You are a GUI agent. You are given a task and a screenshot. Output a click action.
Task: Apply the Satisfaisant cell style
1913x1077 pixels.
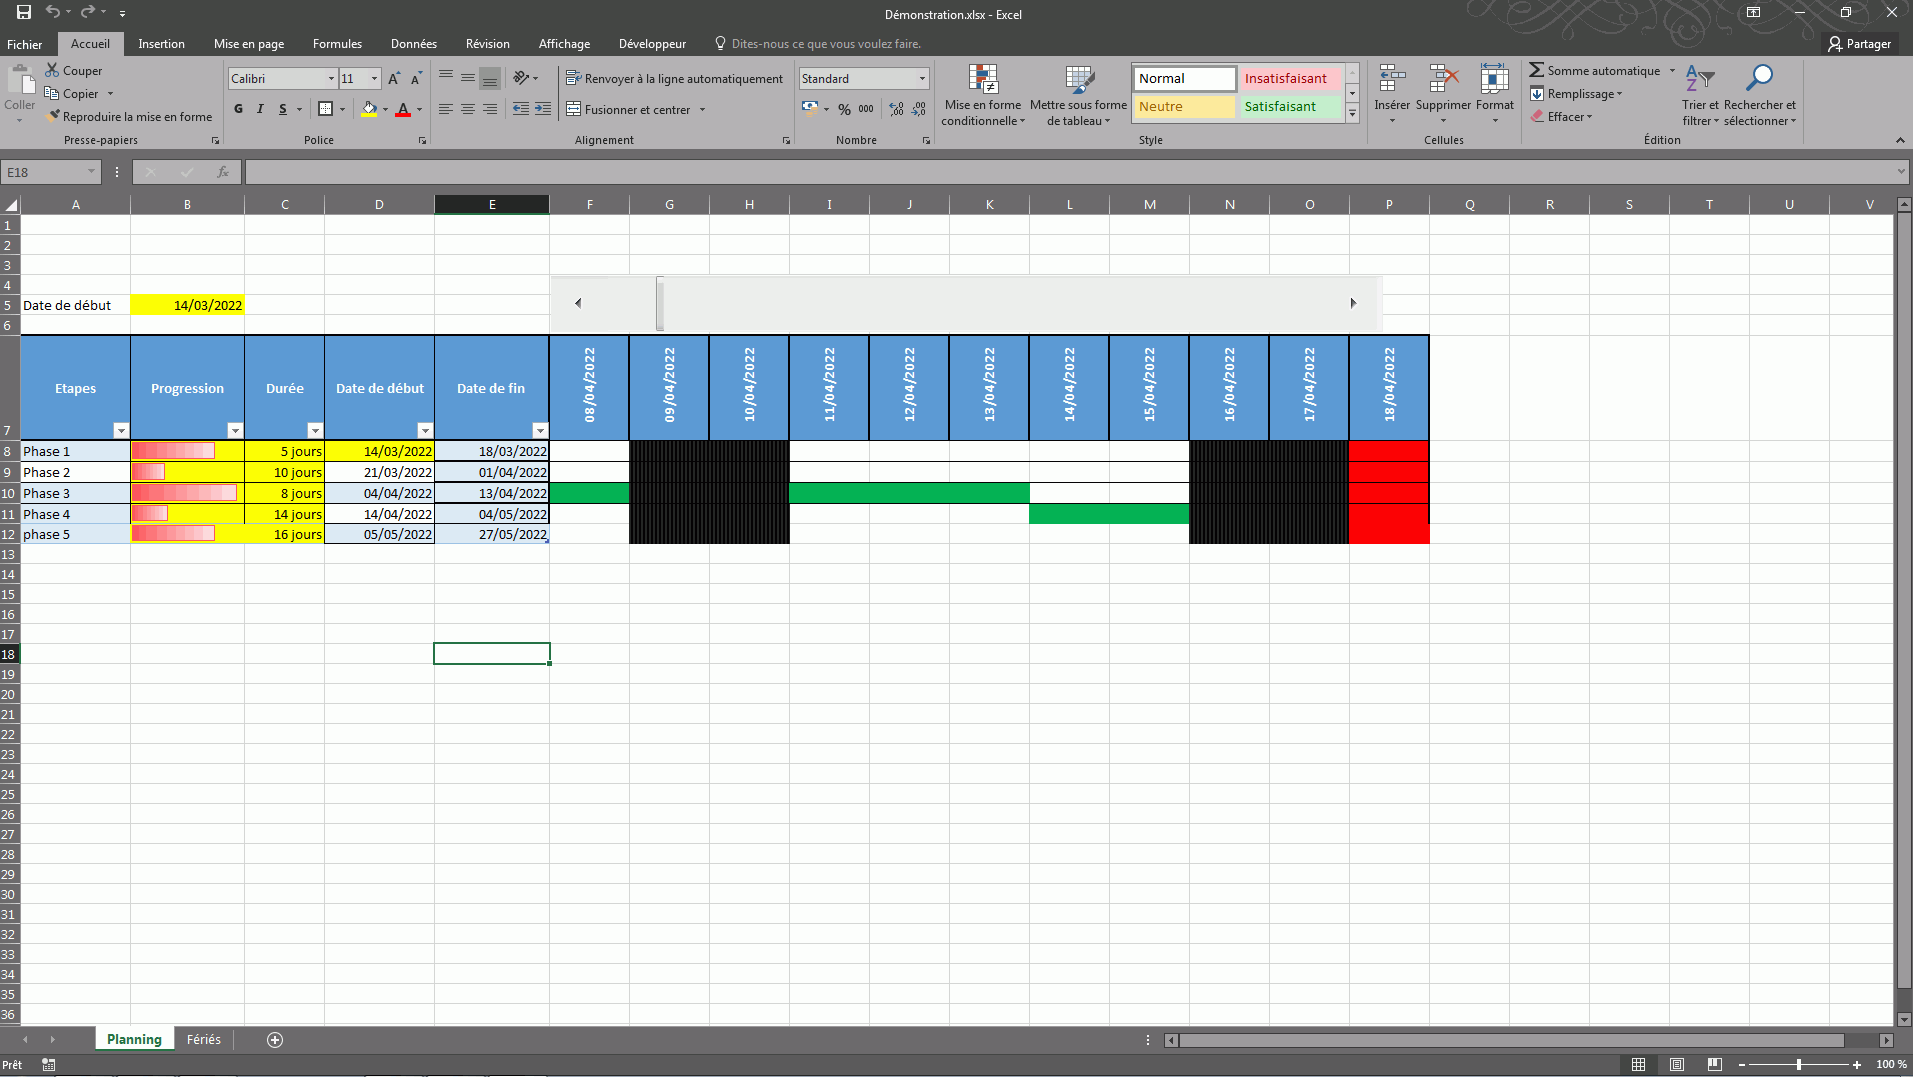click(1289, 107)
